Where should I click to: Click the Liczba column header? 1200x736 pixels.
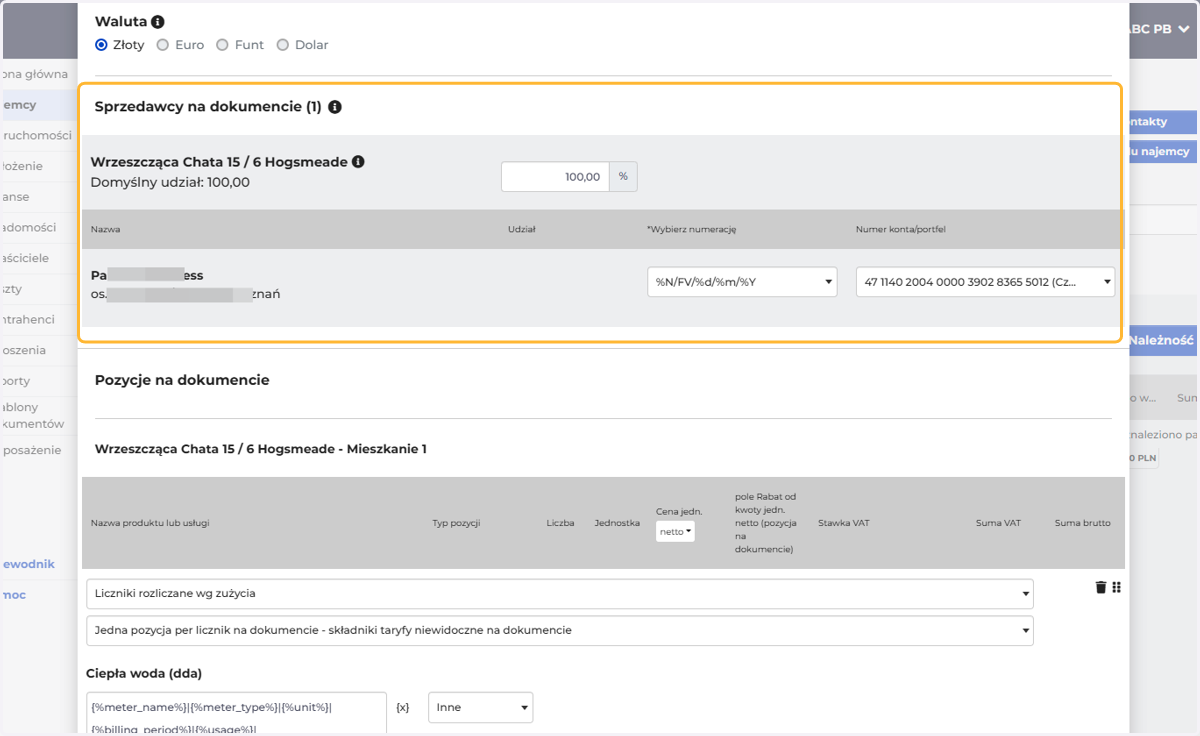coord(561,523)
